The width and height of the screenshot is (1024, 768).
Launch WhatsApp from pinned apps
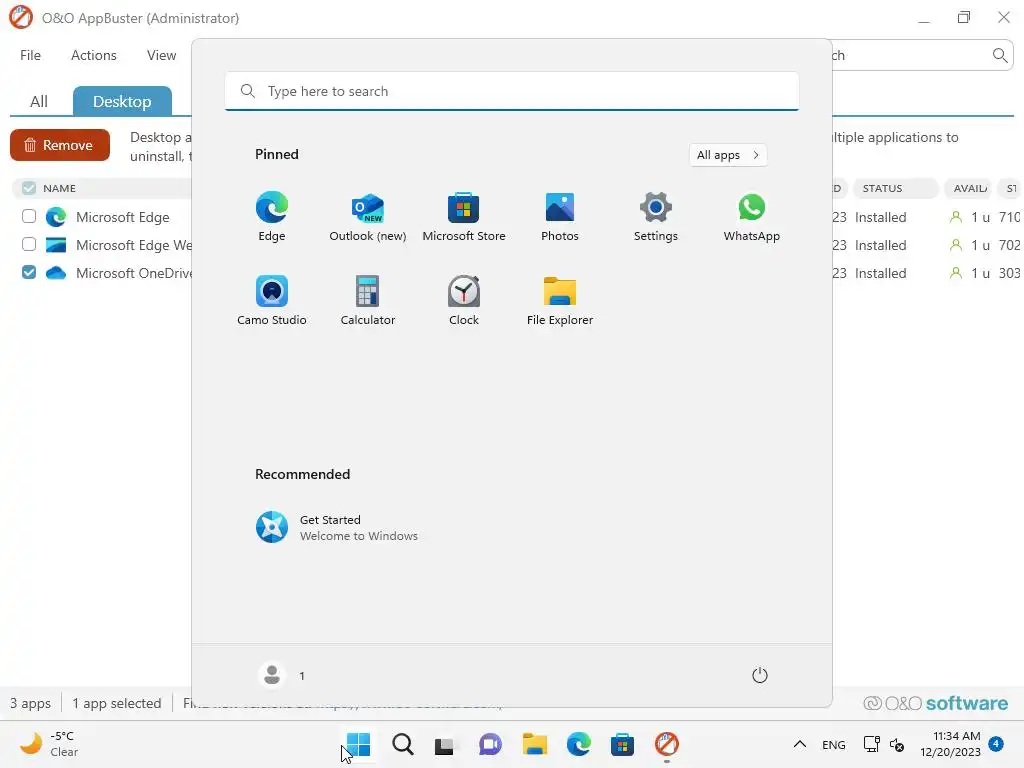(x=752, y=216)
